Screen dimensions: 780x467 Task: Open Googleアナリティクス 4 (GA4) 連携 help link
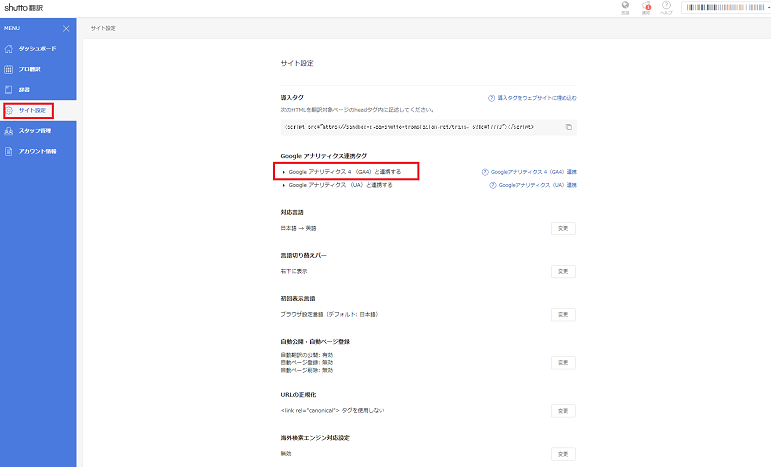tap(534, 172)
